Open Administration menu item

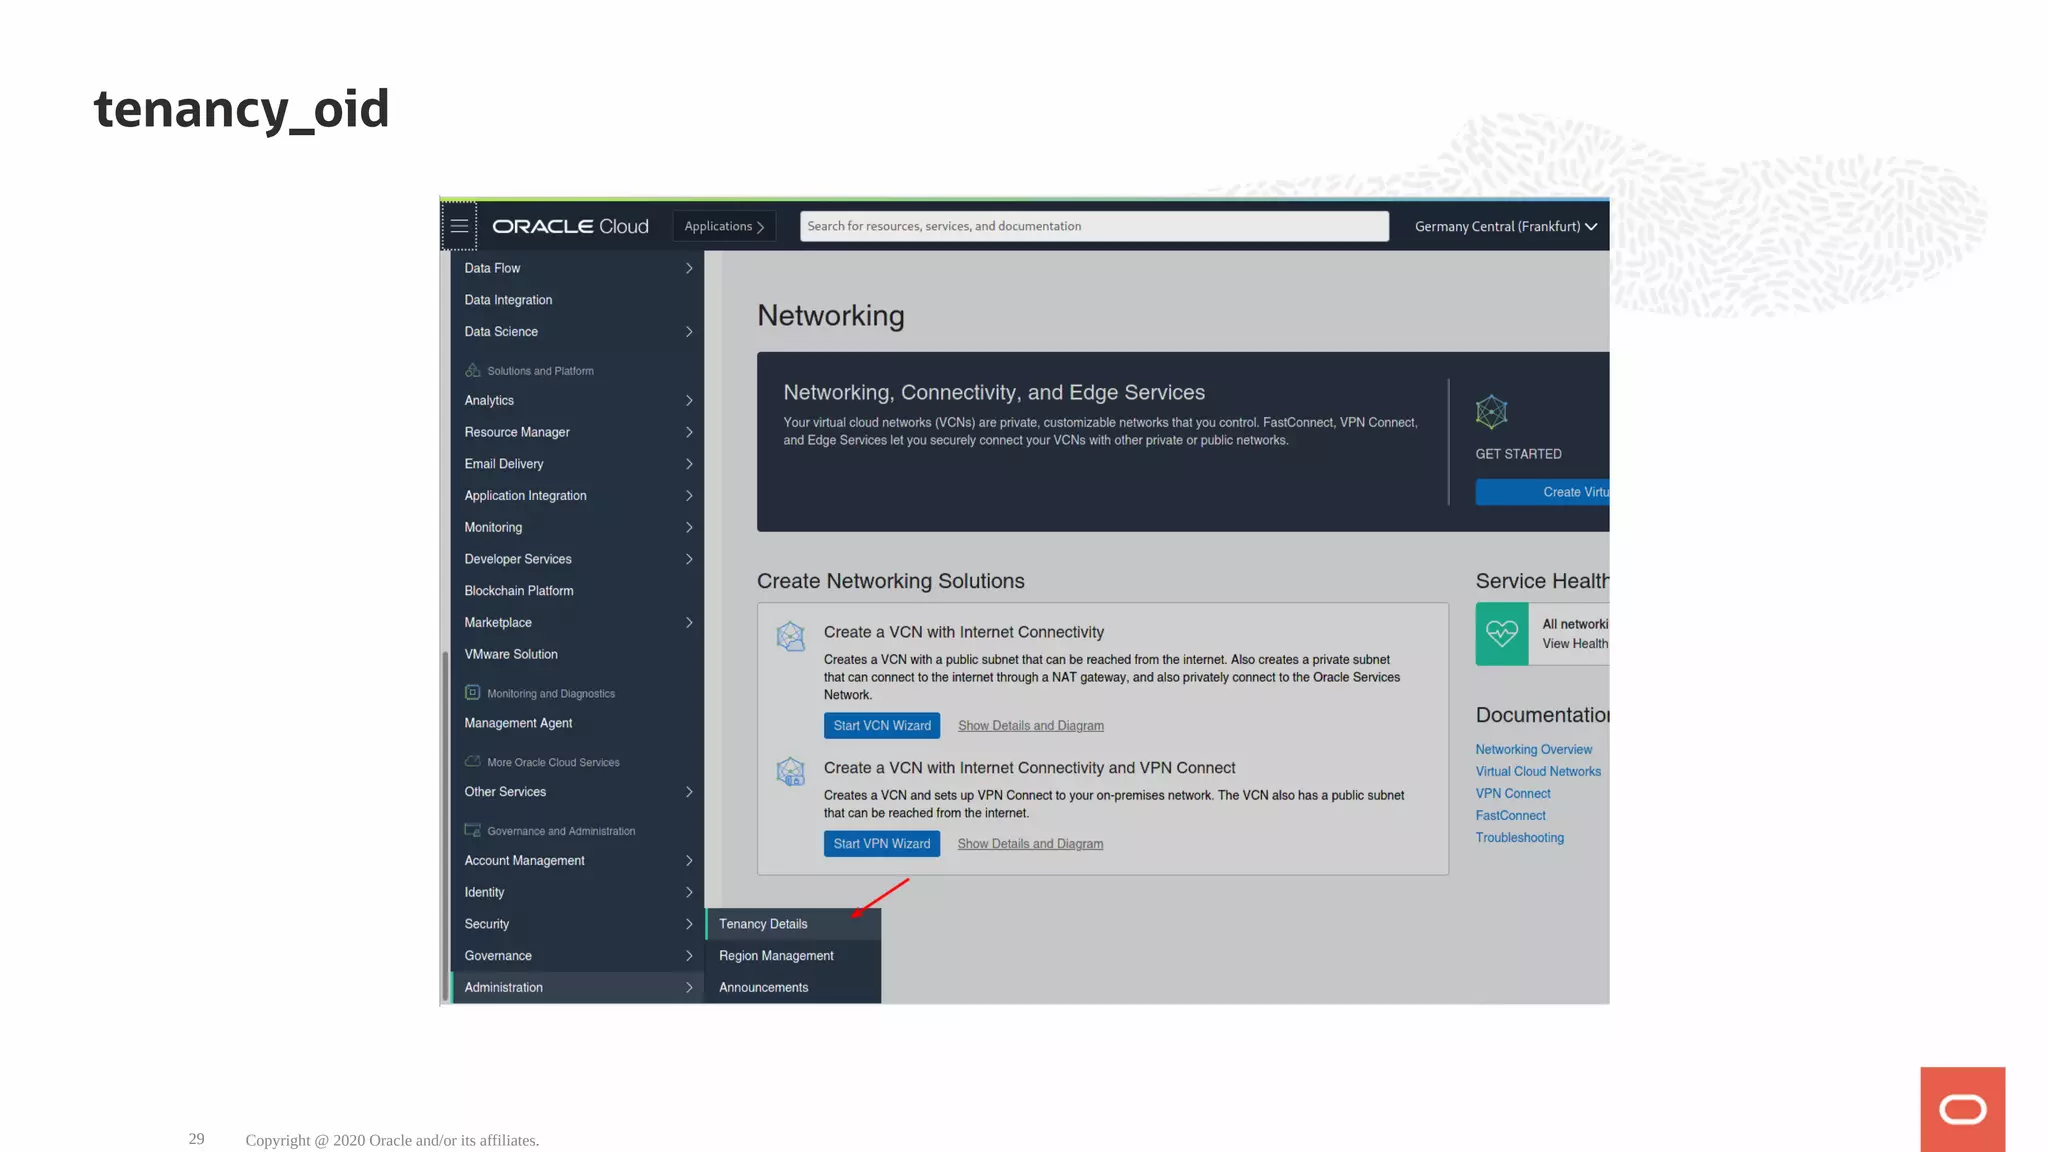(x=577, y=987)
